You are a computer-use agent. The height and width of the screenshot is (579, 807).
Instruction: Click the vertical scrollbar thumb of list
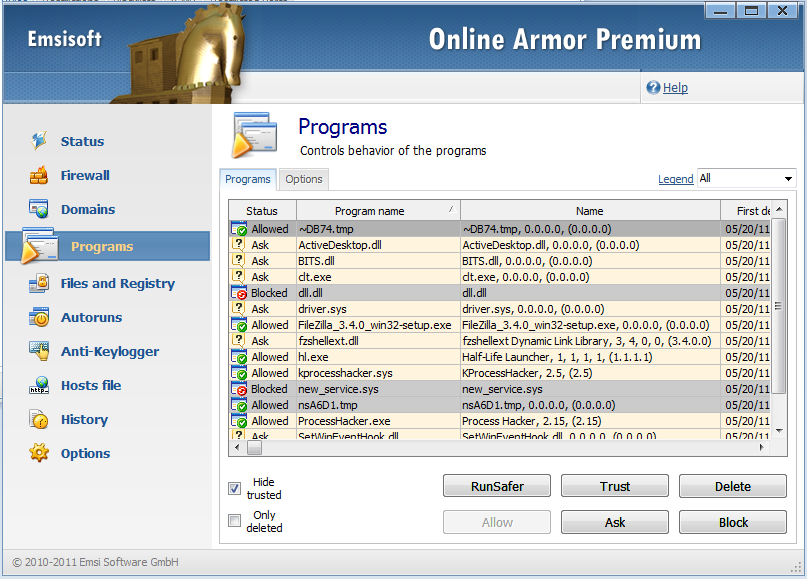point(779,306)
